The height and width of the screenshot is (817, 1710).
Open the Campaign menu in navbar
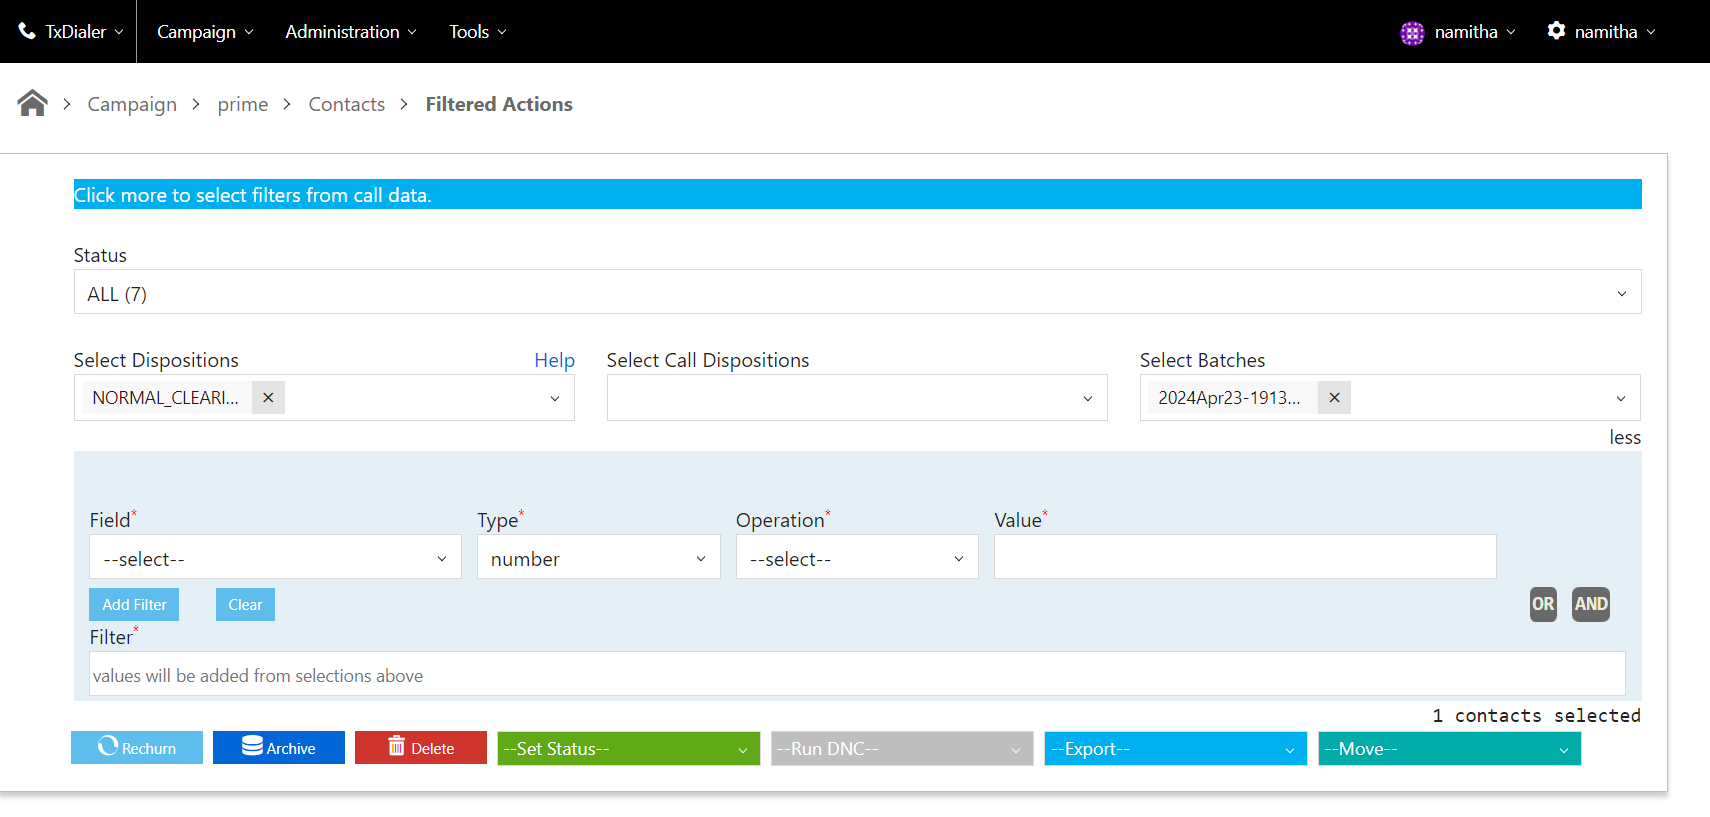pos(205,32)
